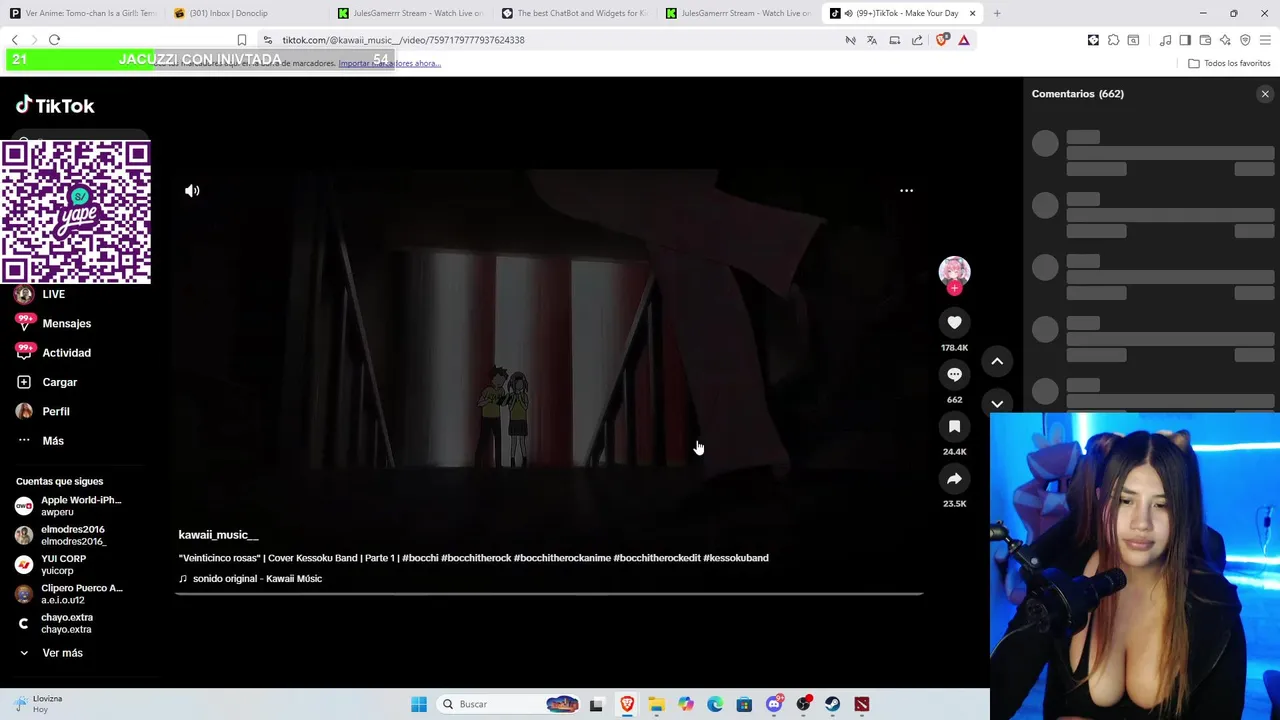The image size is (1280, 720).
Task: Switch to the best ChatBot and Widgets tab
Action: click(574, 13)
